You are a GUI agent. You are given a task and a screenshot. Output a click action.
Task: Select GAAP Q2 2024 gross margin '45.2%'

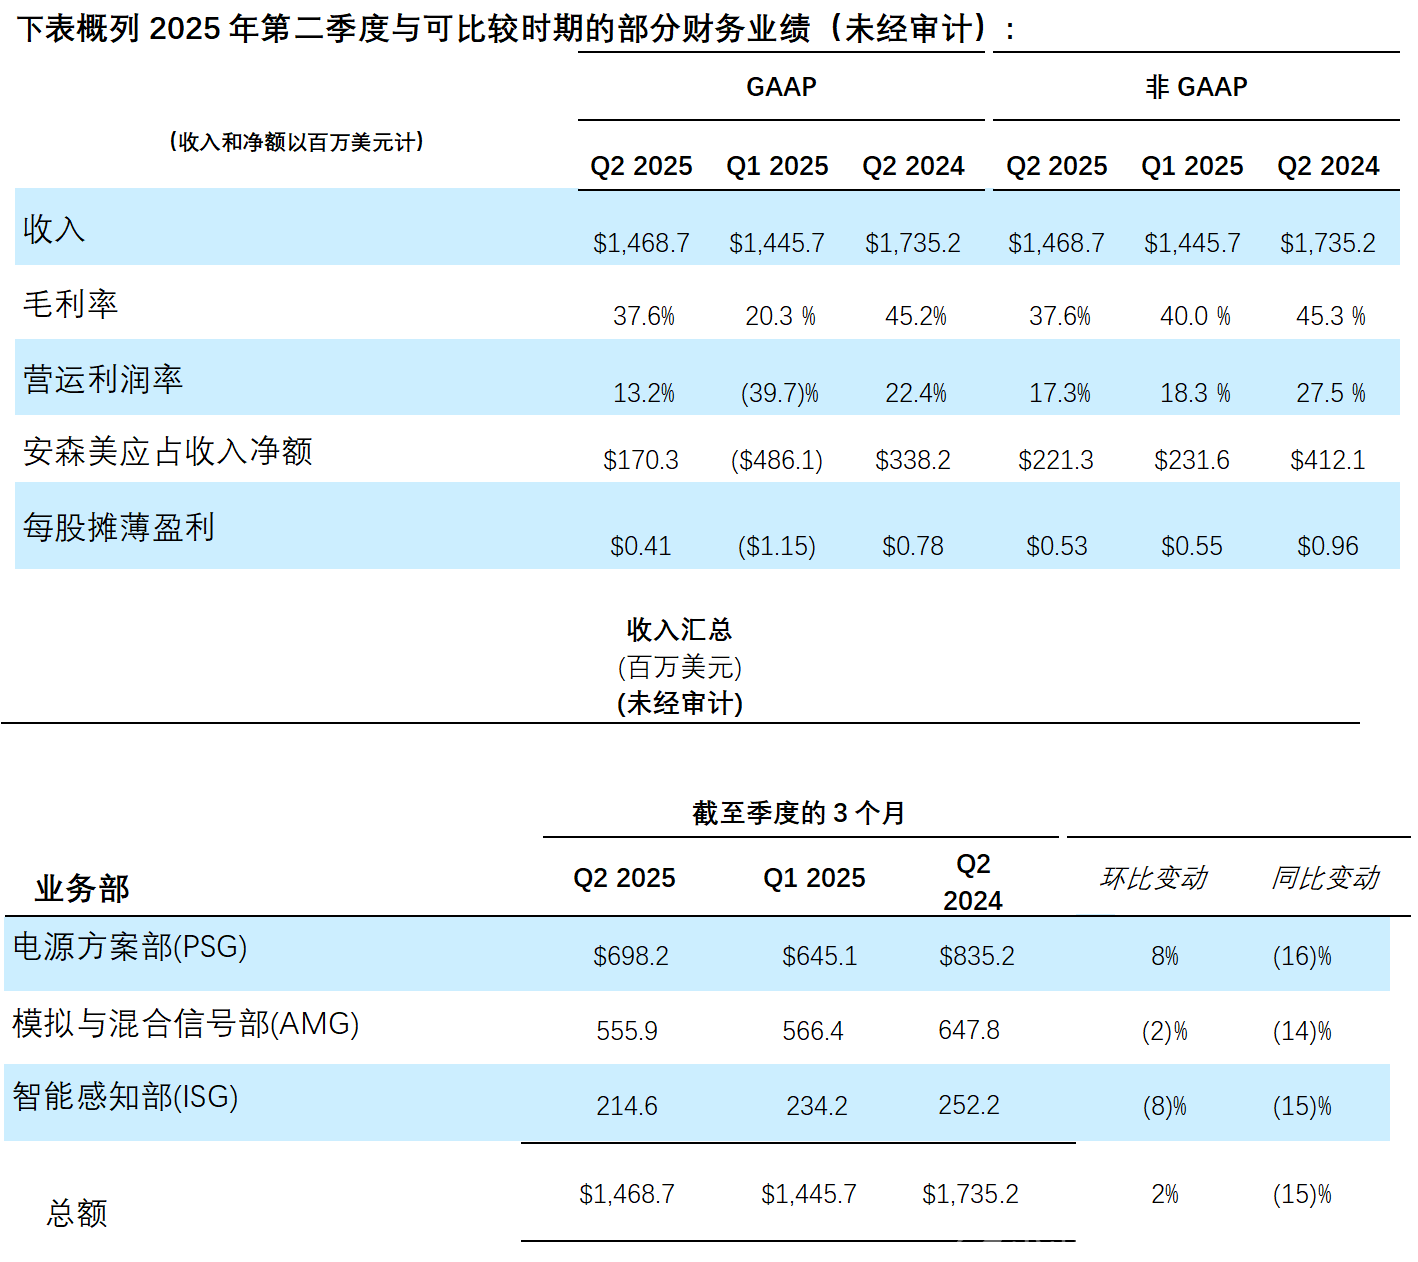point(916,316)
